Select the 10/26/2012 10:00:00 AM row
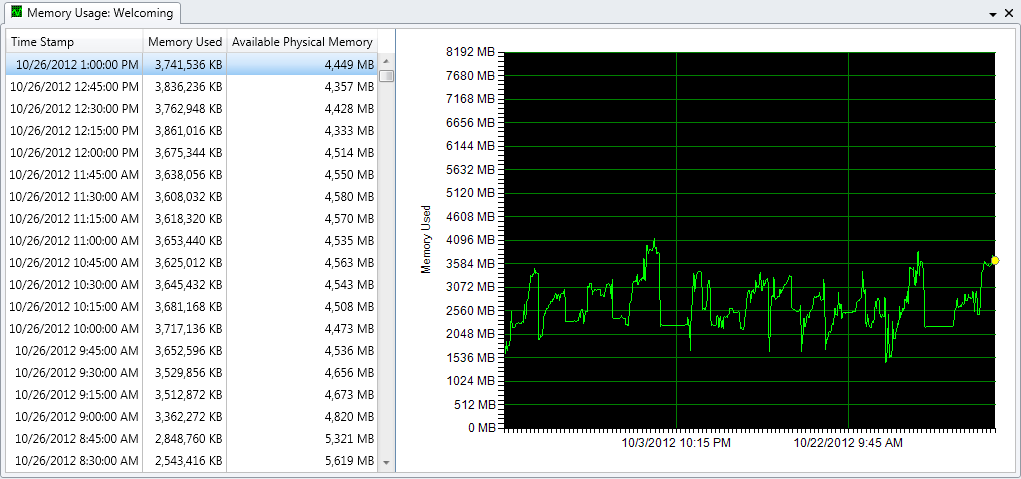Image resolution: width=1021 pixels, height=479 pixels. tap(76, 328)
